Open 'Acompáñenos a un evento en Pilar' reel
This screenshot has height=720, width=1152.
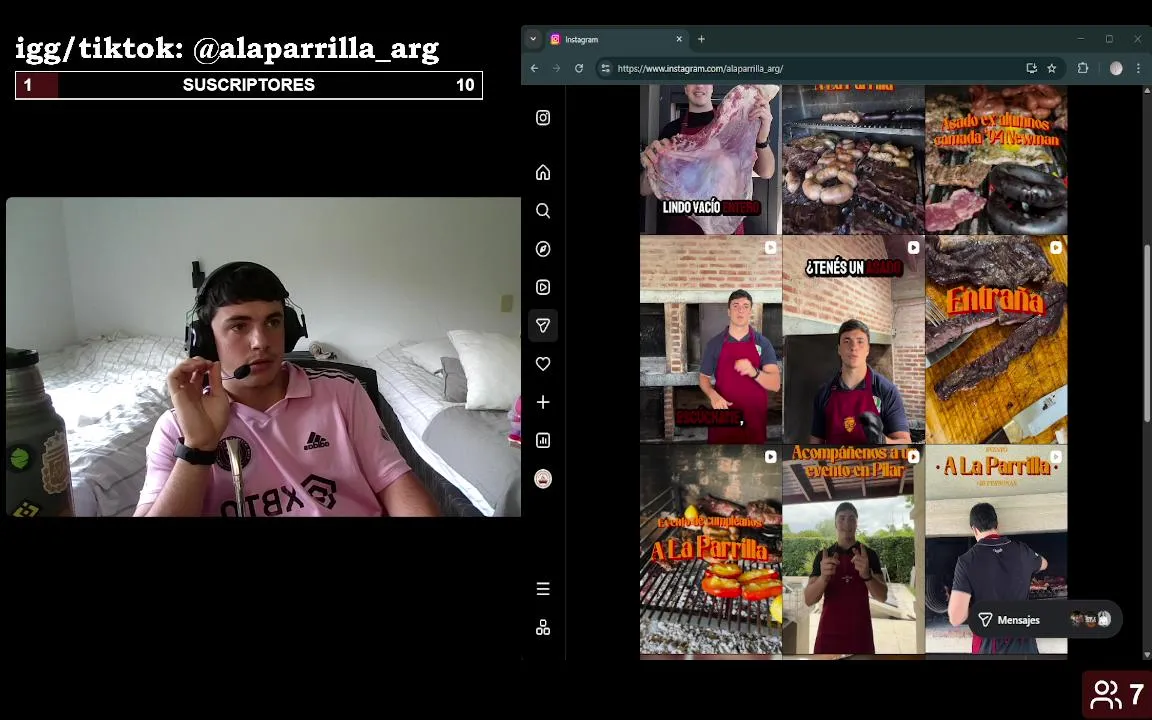(x=853, y=549)
